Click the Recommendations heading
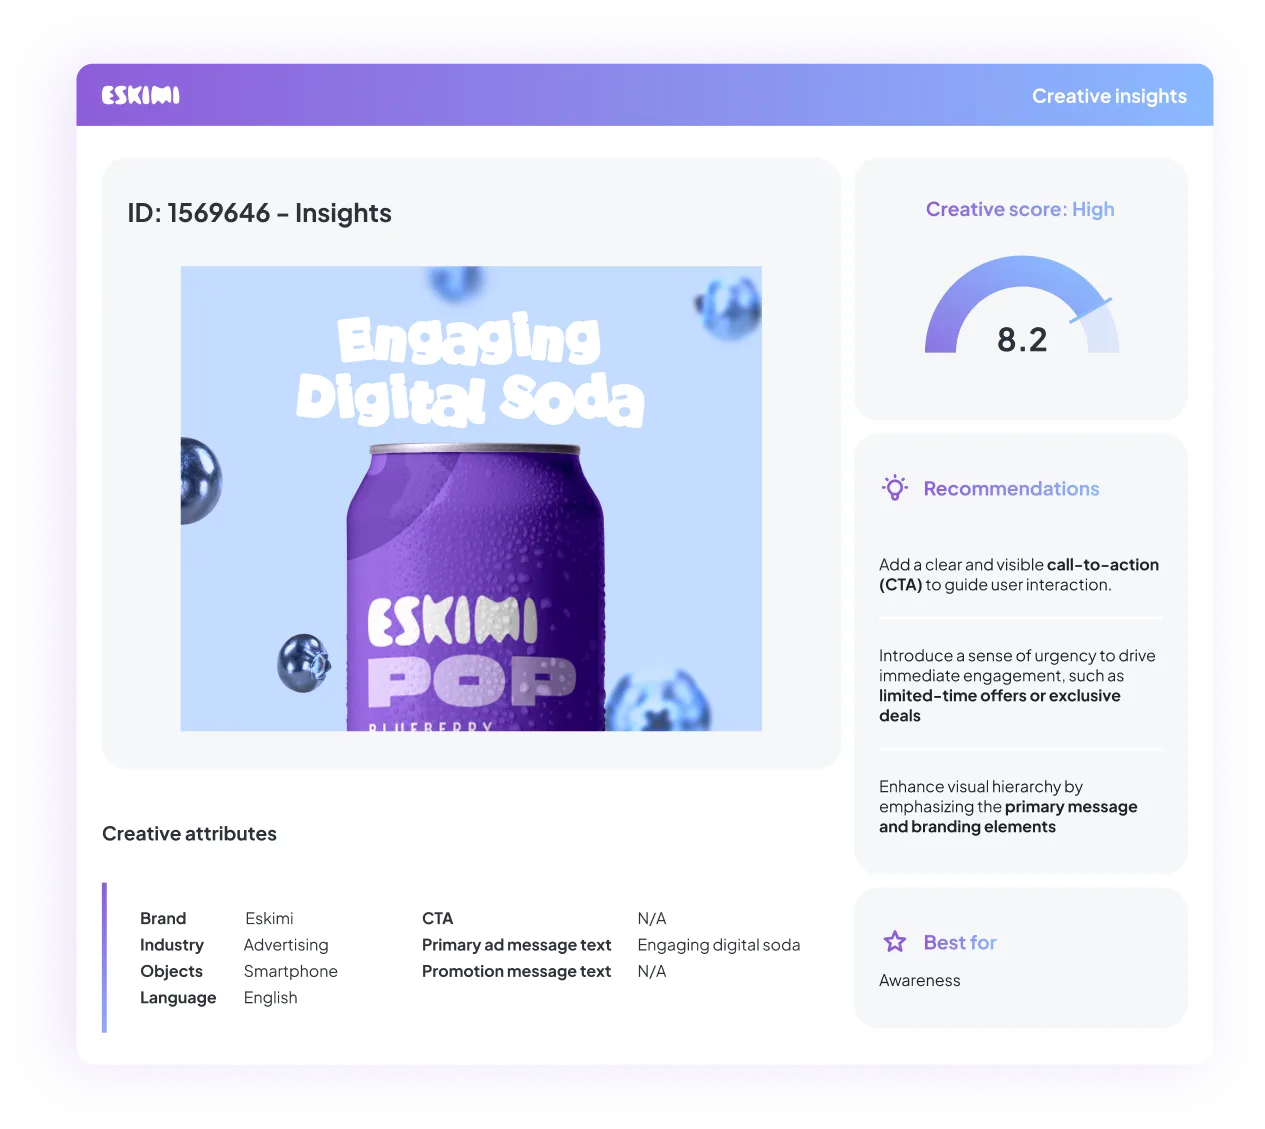Viewport: 1265px width, 1129px height. pyautogui.click(x=1011, y=488)
